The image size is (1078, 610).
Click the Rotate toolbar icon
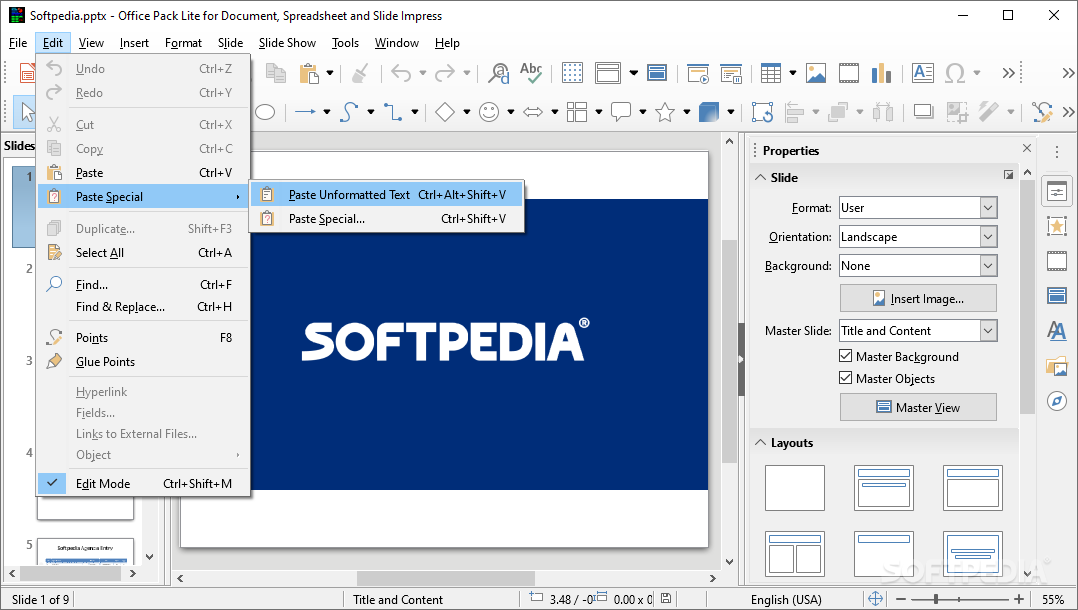[762, 111]
